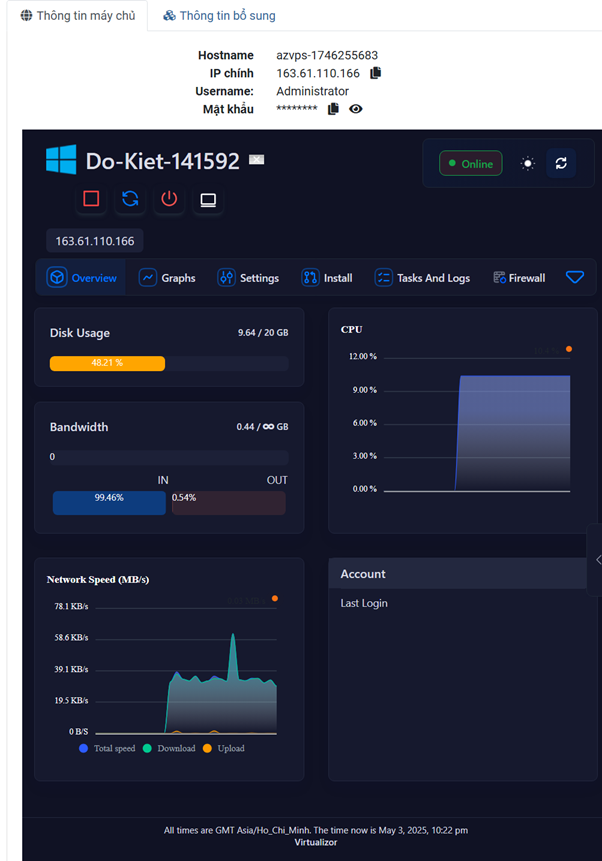Copy the main IP address 163.61.110.166
602x861 pixels.
point(376,73)
